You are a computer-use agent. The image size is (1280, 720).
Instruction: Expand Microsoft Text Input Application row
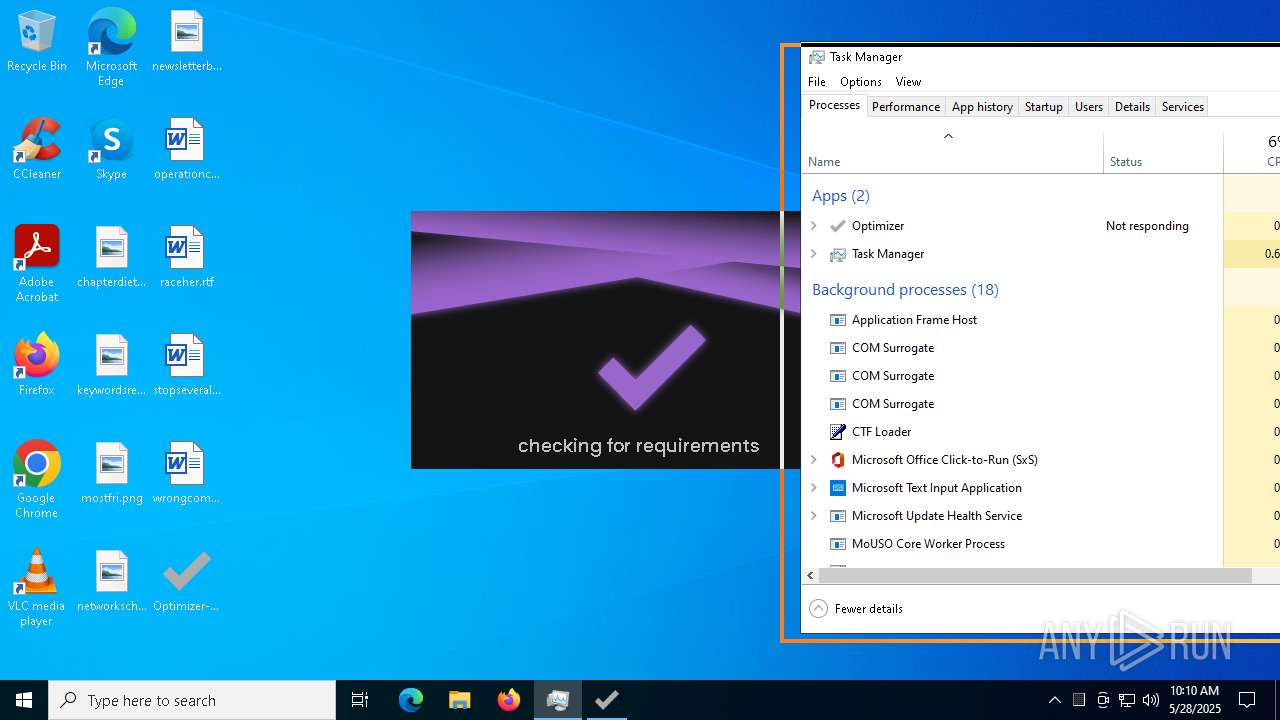pyautogui.click(x=814, y=488)
